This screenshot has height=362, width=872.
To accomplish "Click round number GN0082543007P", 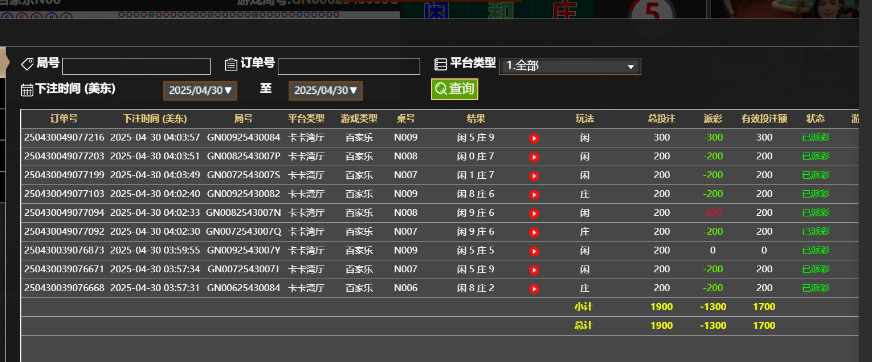I will [x=244, y=156].
